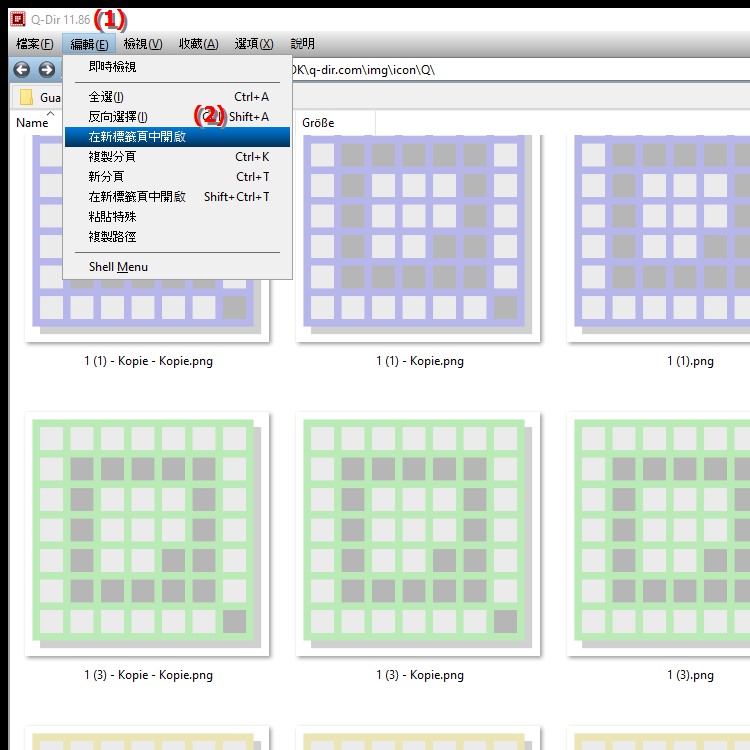
Task: Choose 在新標籤頁中開啟 Shift+Ctrl+T entry
Action: [177, 197]
